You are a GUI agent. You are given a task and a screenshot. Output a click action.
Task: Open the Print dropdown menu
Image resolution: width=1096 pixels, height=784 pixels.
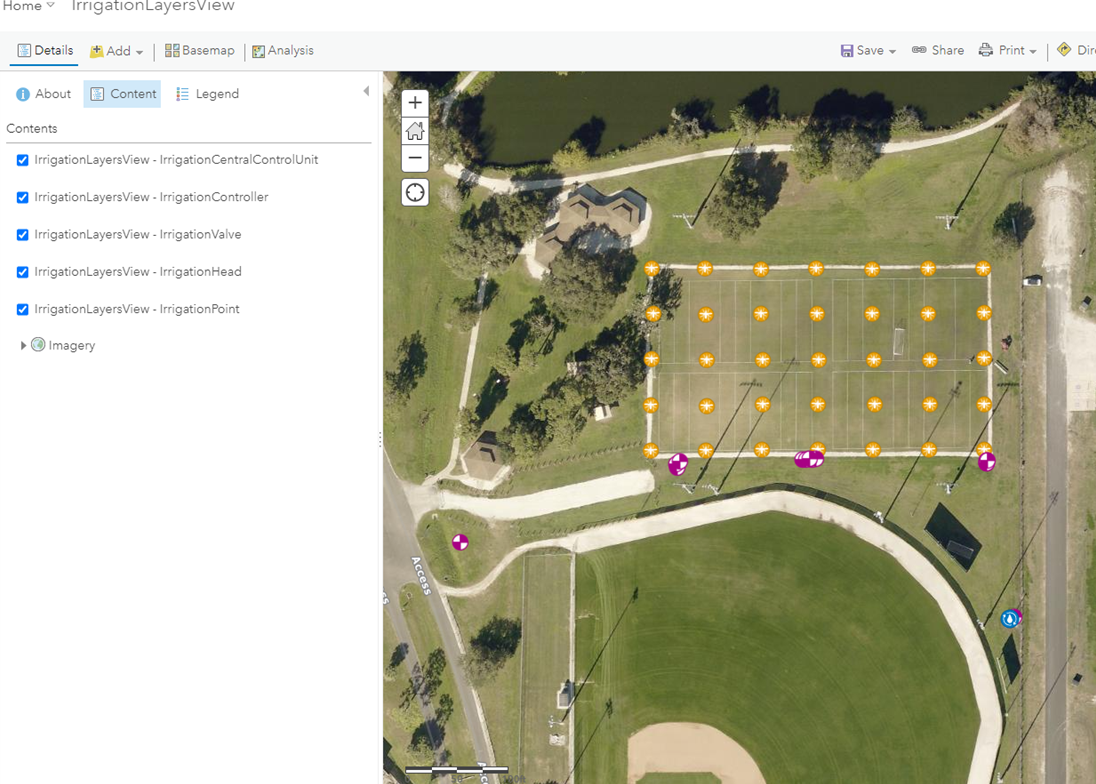point(1007,49)
